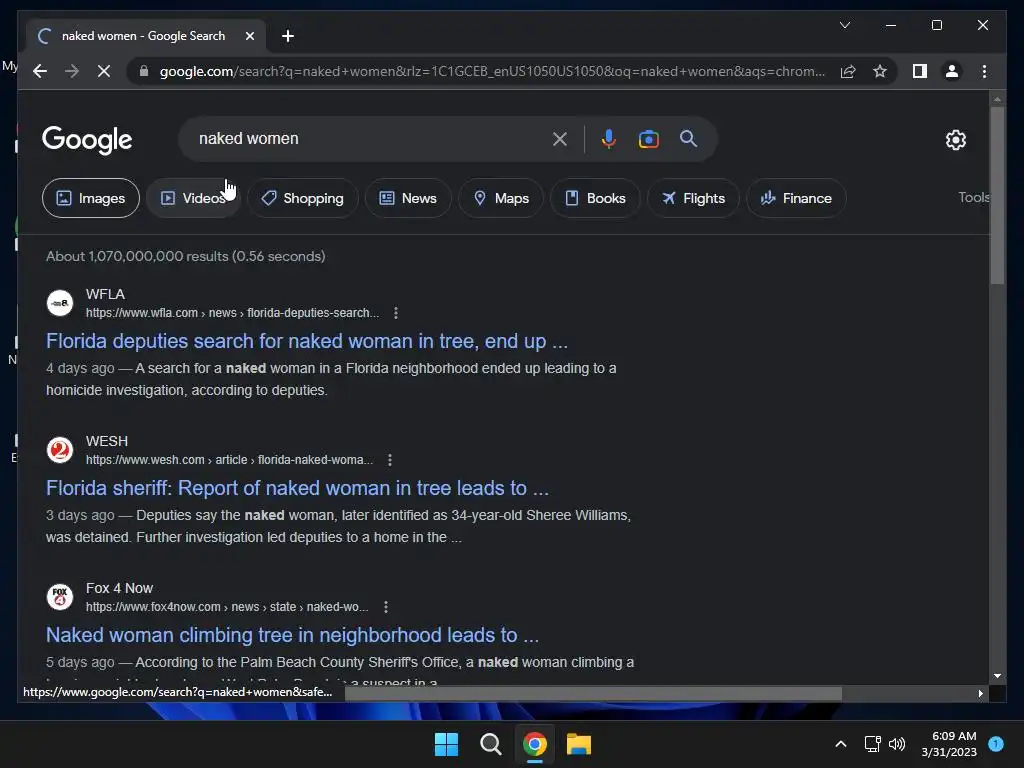Viewport: 1024px width, 768px height.
Task: Open the Fox 4 Now result options menu
Action: (386, 607)
